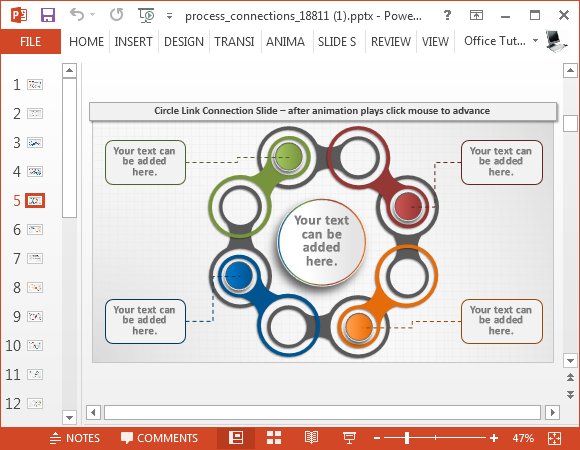The width and height of the screenshot is (580, 450).
Task: Click the blue sphere button in diagram
Action: (239, 276)
